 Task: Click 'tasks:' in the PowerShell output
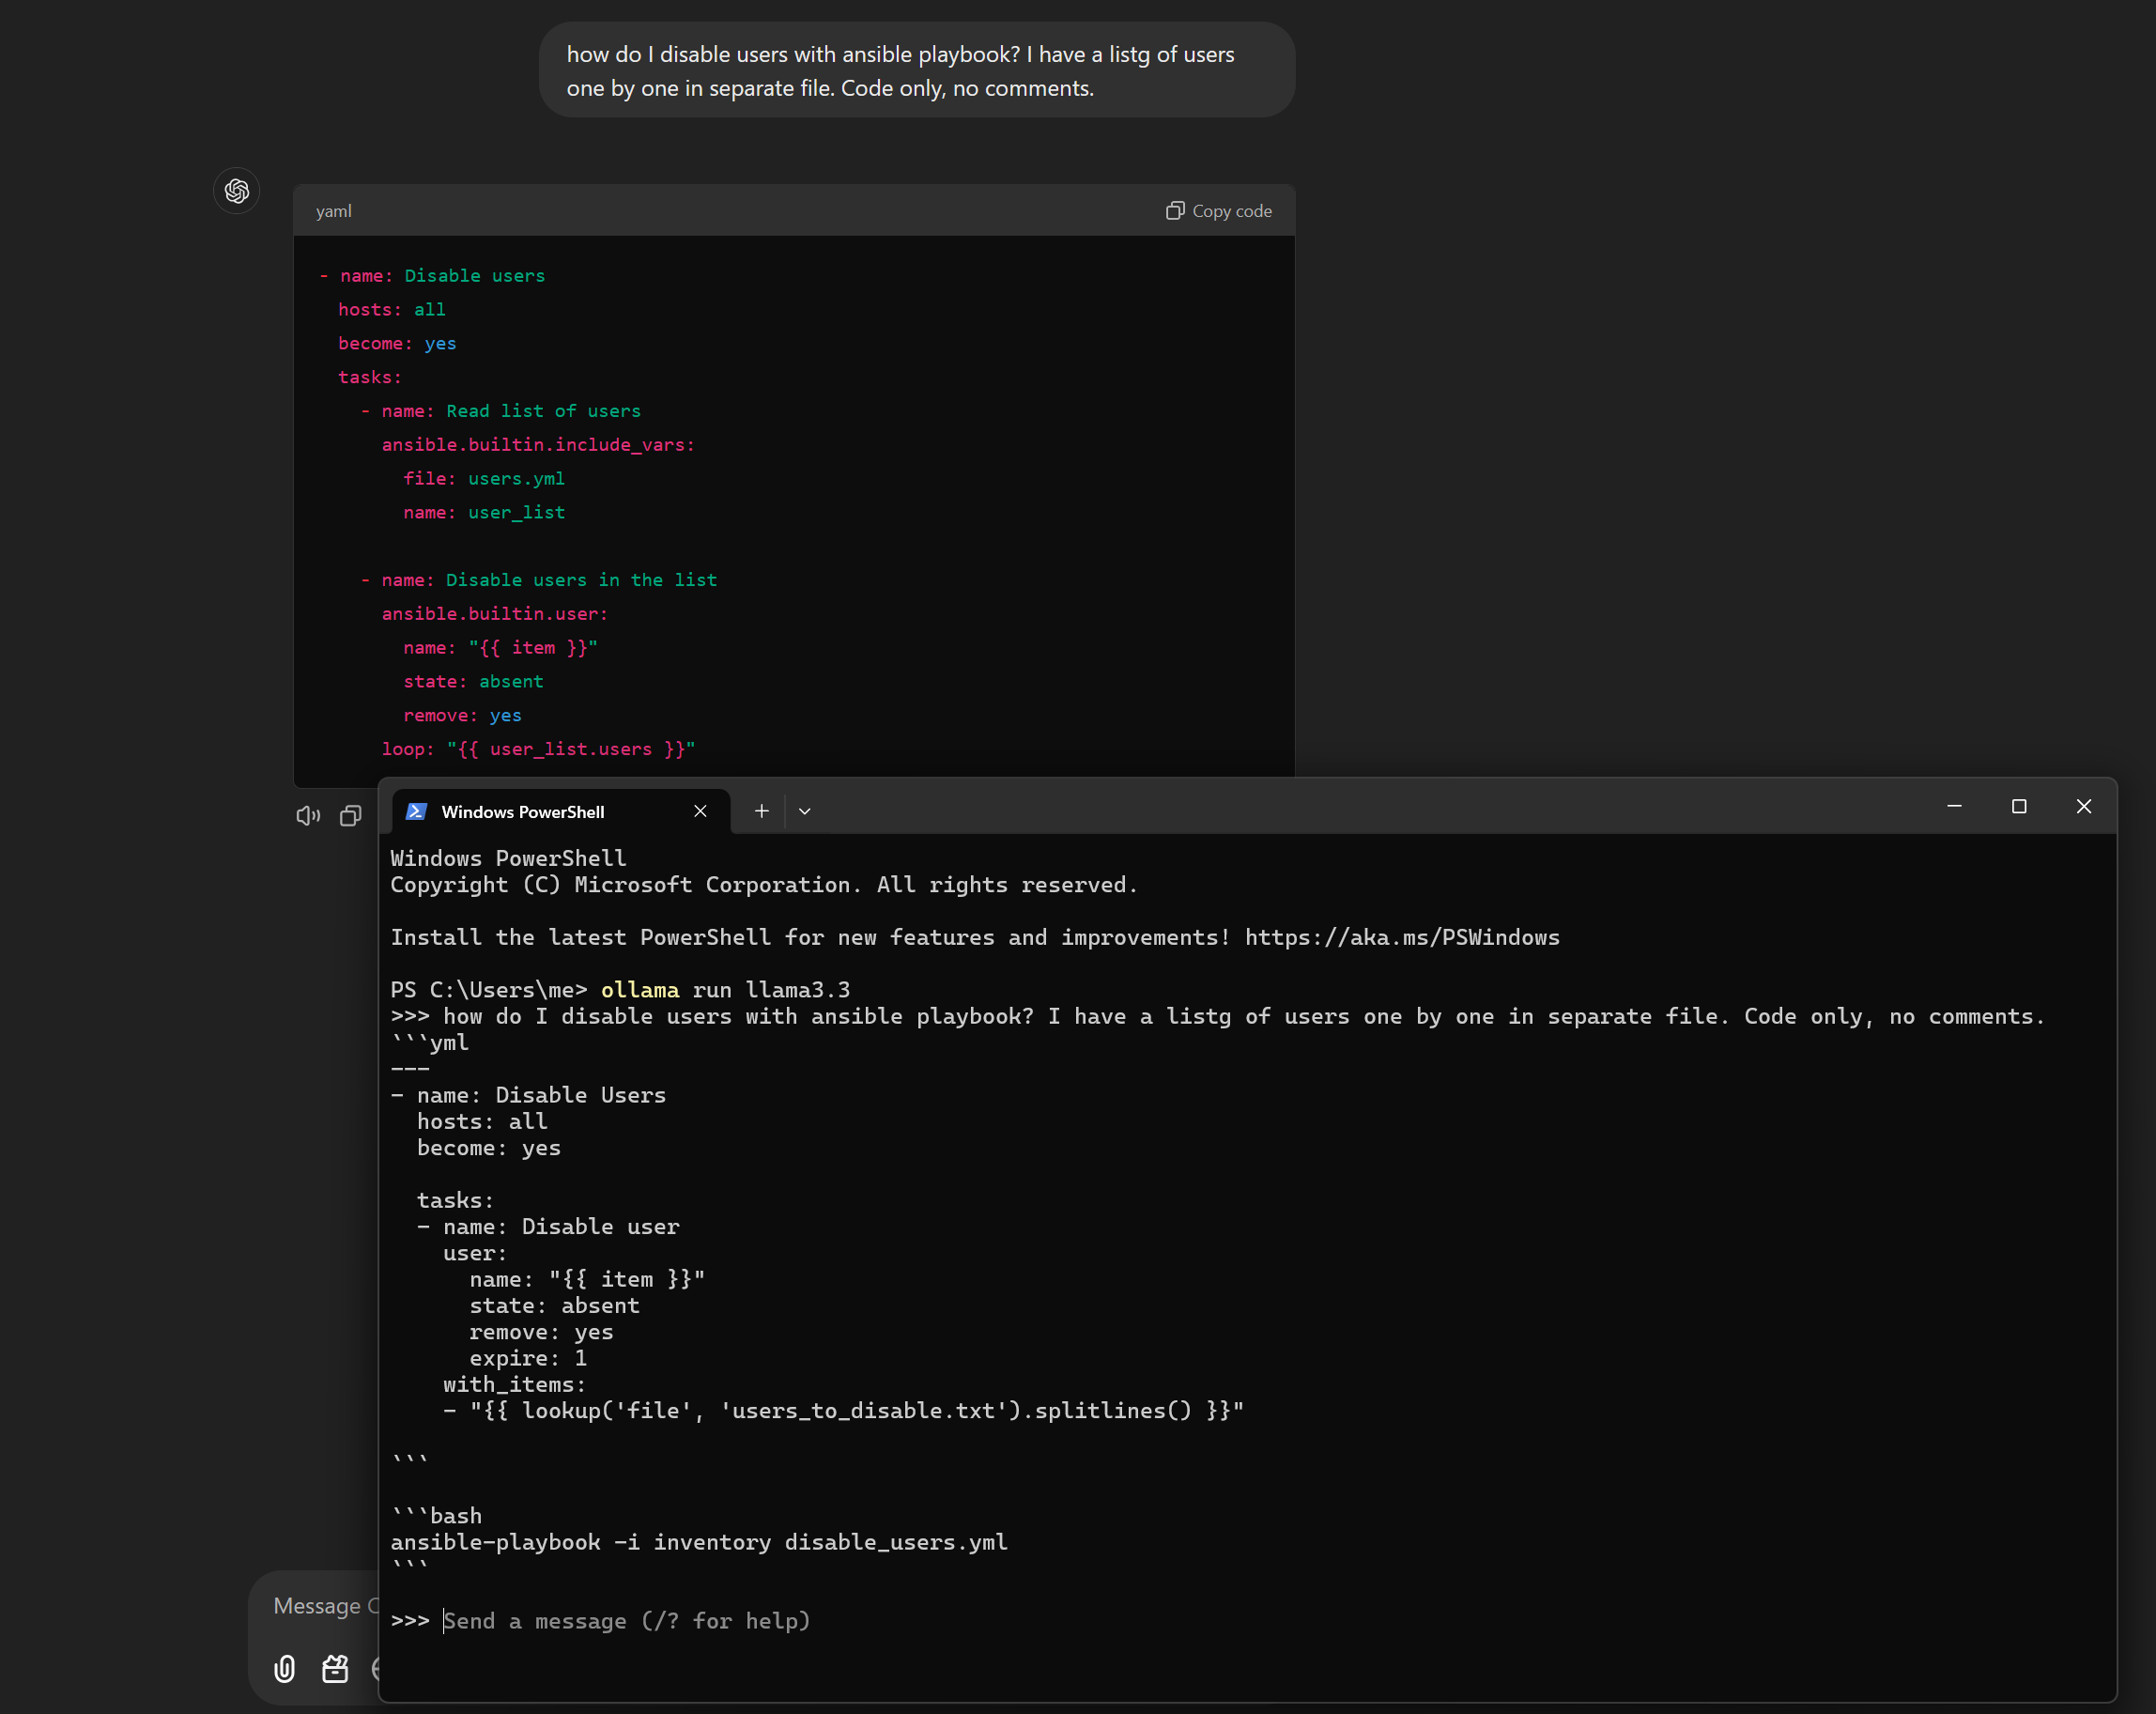coord(455,1200)
